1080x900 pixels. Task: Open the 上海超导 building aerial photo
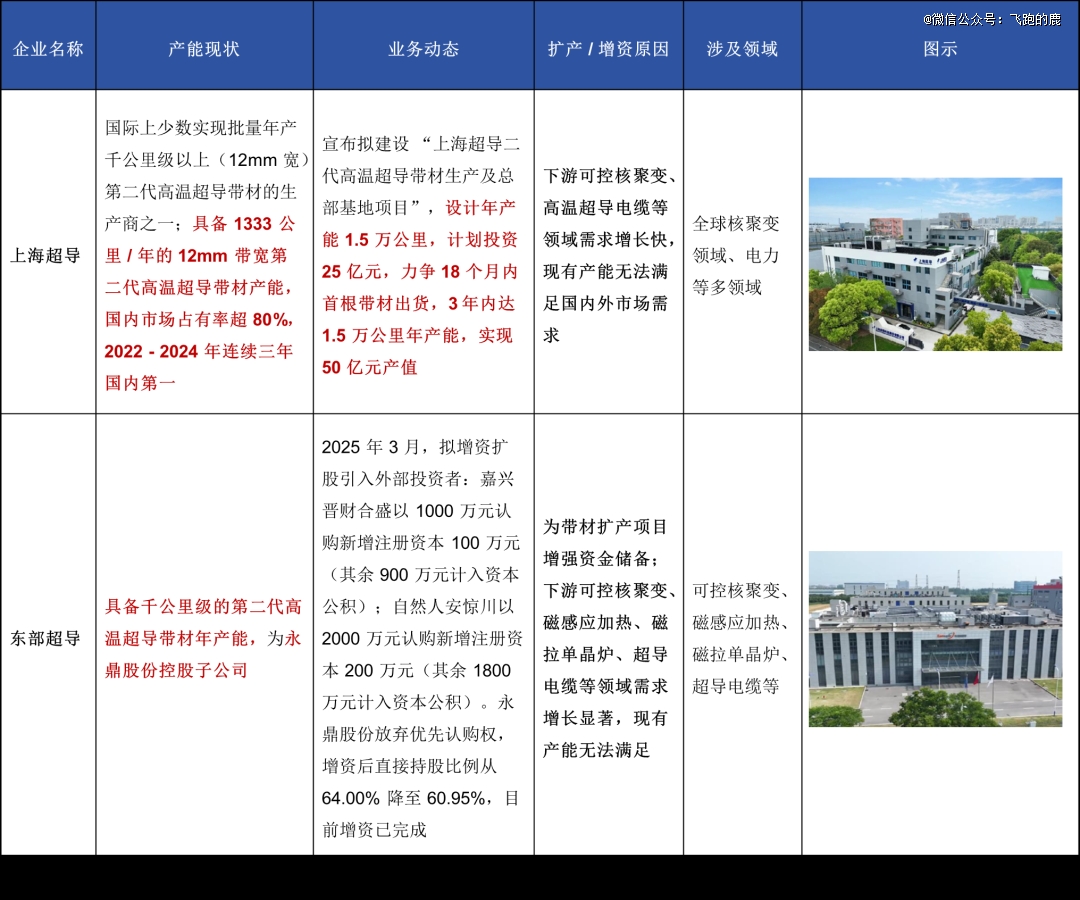(x=935, y=264)
